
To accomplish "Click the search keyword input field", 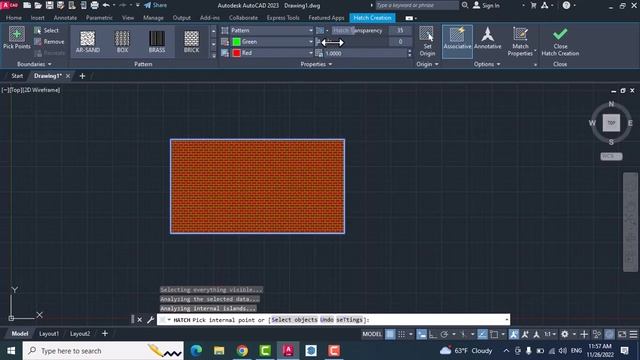I will coord(417,5).
